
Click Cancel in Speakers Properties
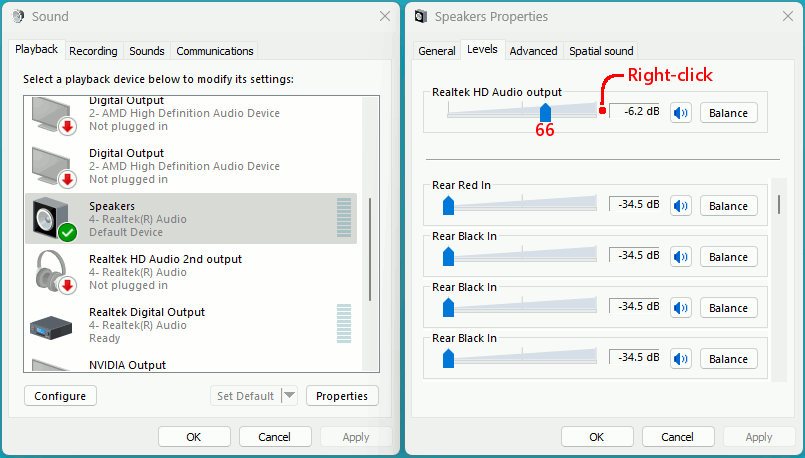click(x=678, y=437)
